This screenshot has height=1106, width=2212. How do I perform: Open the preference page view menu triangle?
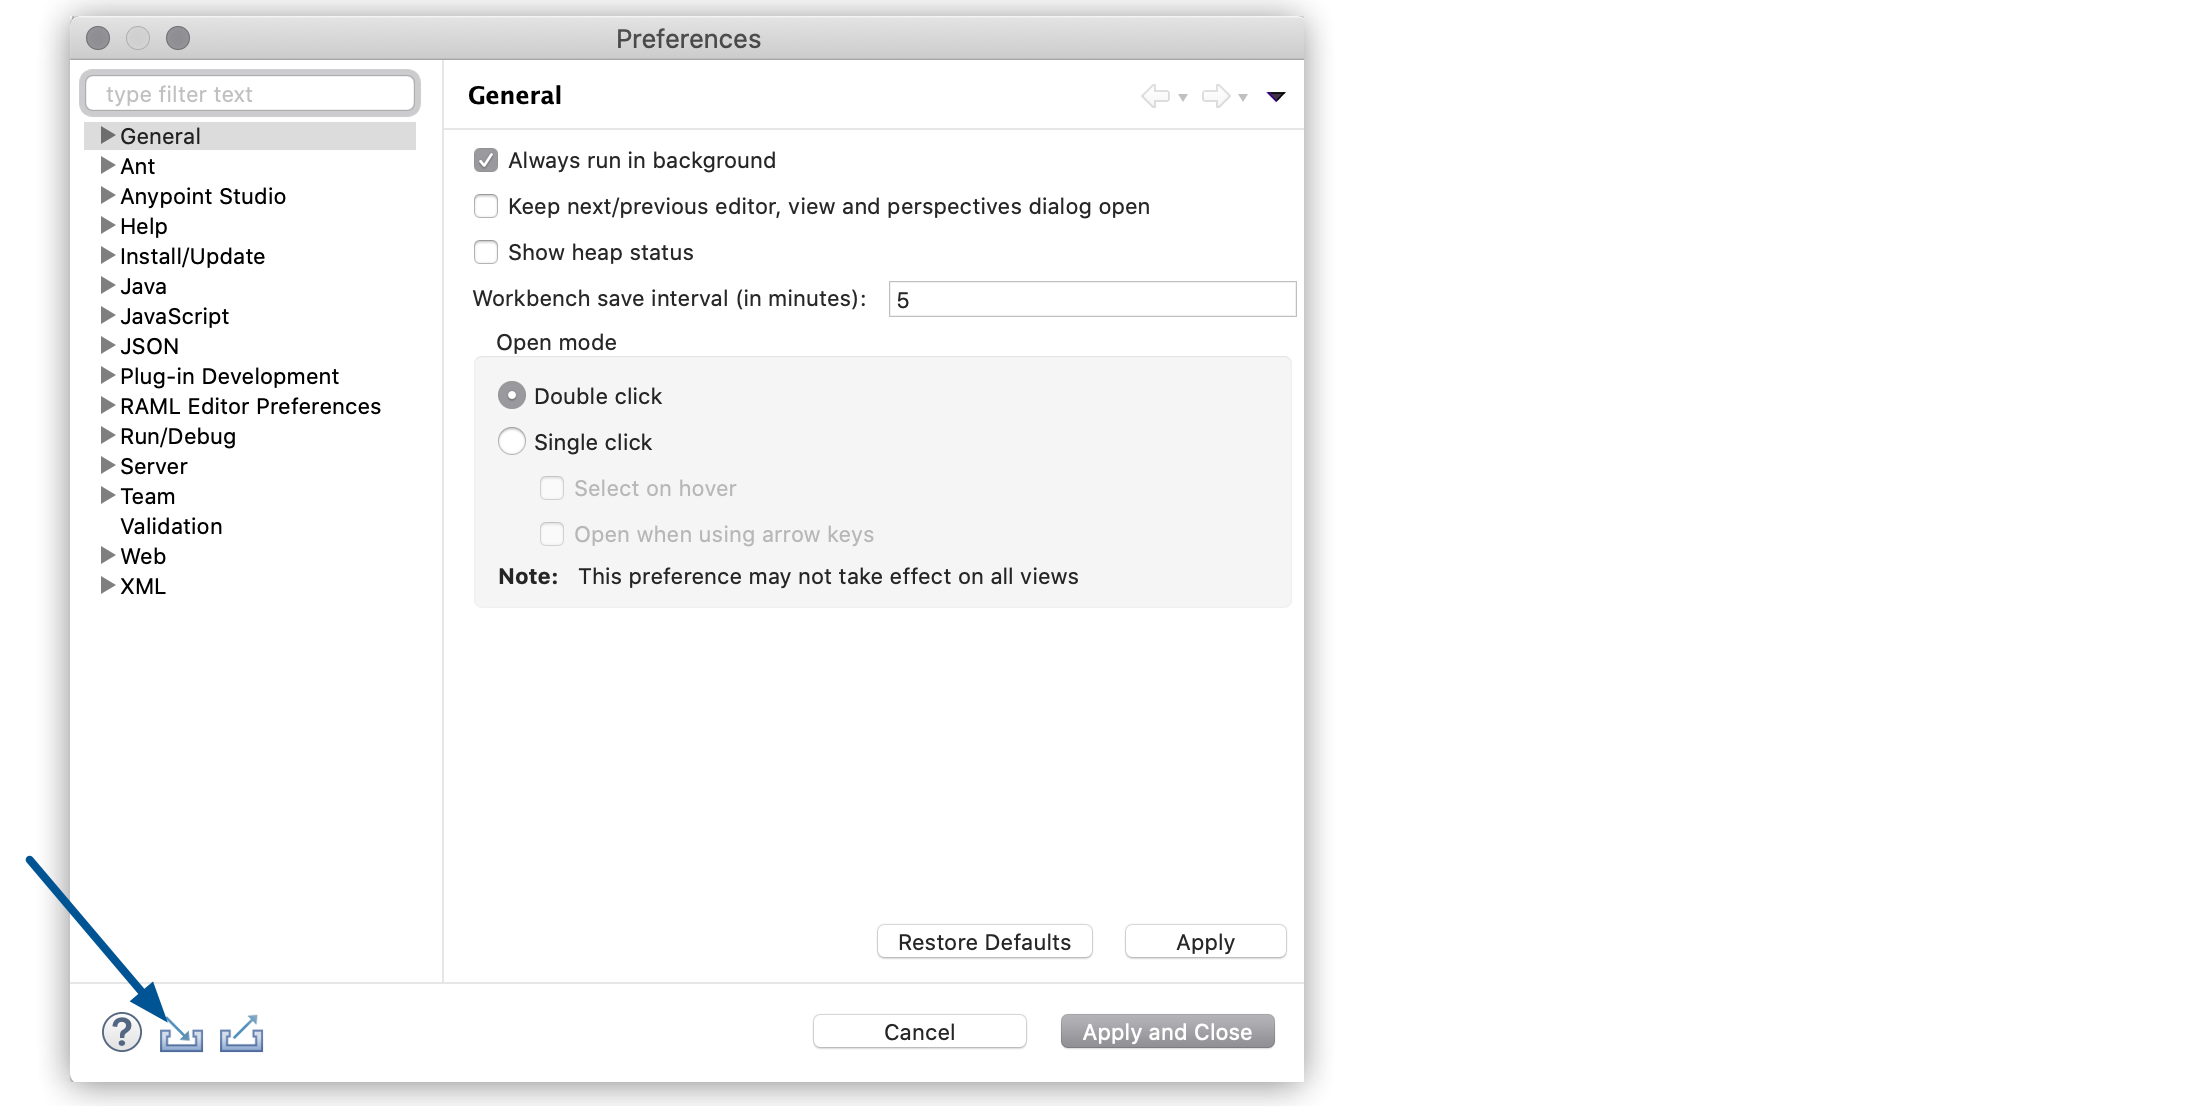pyautogui.click(x=1277, y=97)
